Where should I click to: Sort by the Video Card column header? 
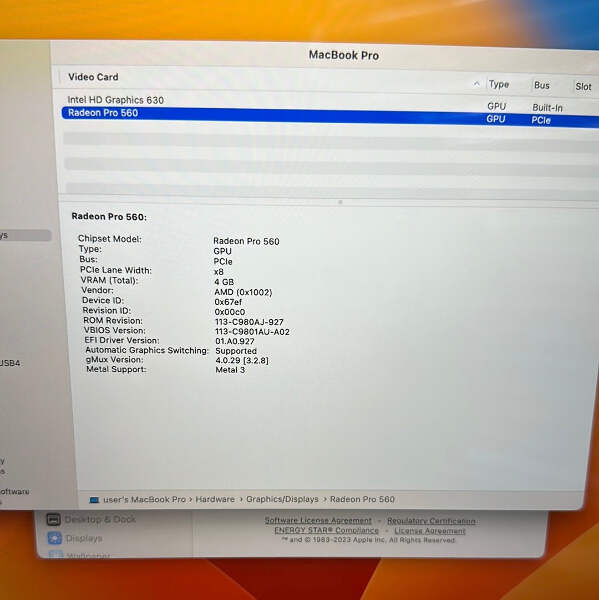click(x=93, y=77)
